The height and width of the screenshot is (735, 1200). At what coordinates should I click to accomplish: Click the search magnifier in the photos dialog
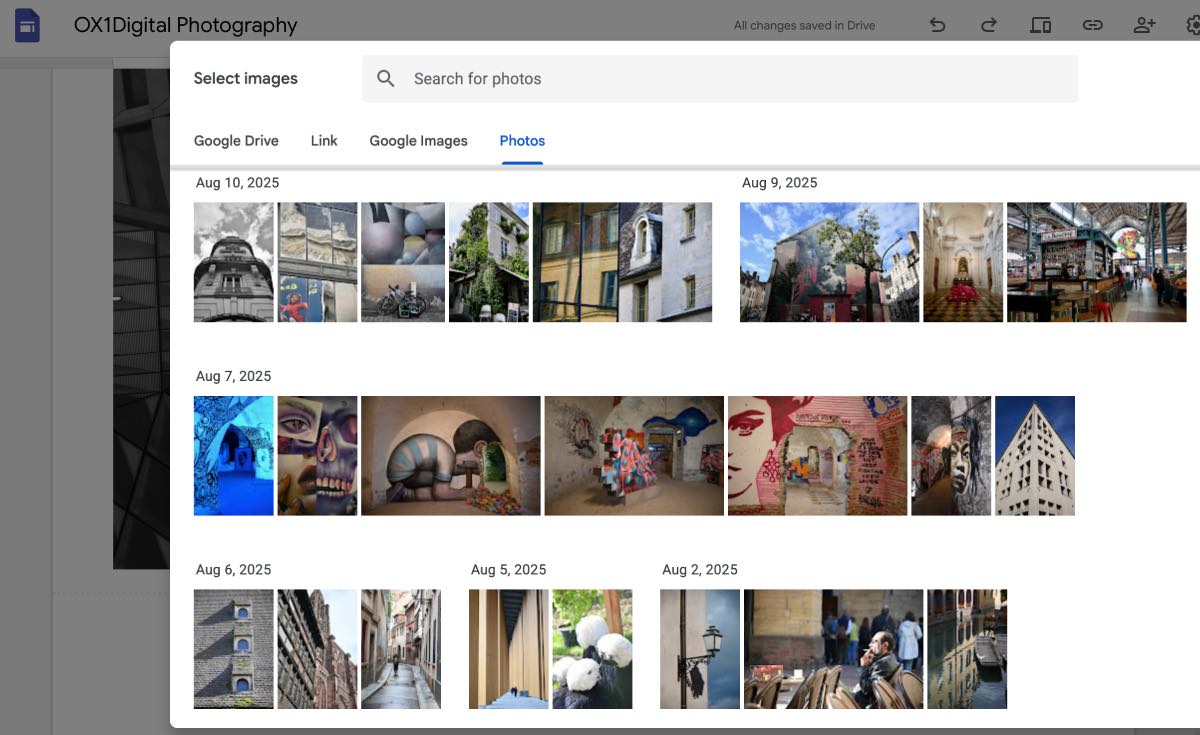click(386, 77)
